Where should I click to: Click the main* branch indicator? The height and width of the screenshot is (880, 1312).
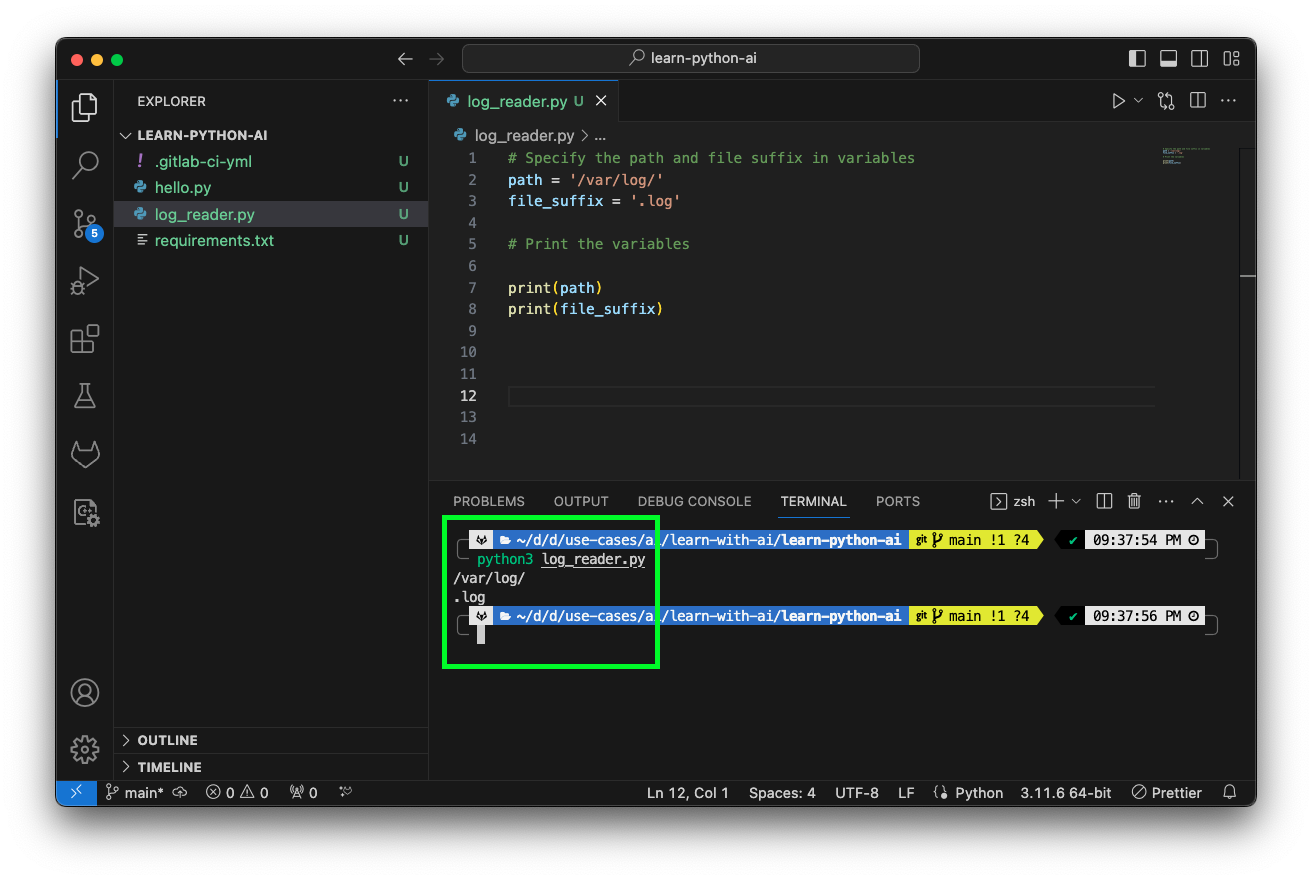(134, 792)
